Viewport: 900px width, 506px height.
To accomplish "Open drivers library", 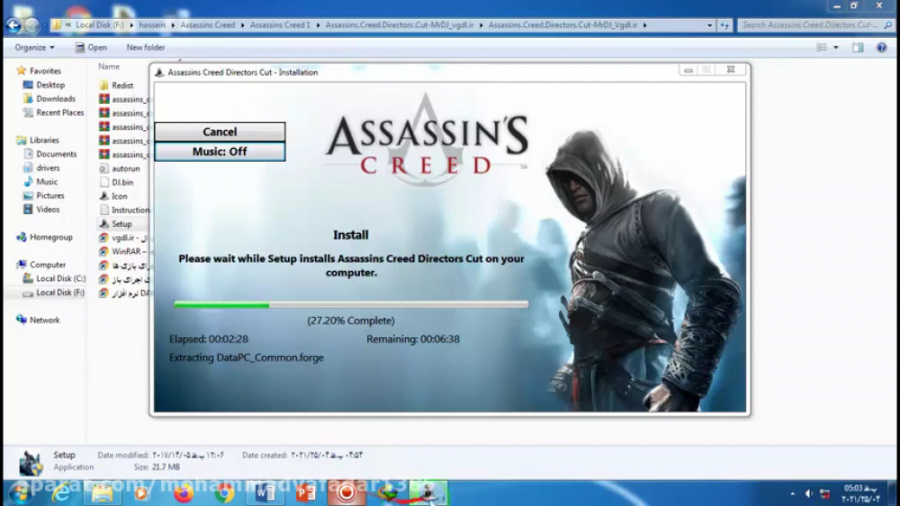I will [x=48, y=168].
